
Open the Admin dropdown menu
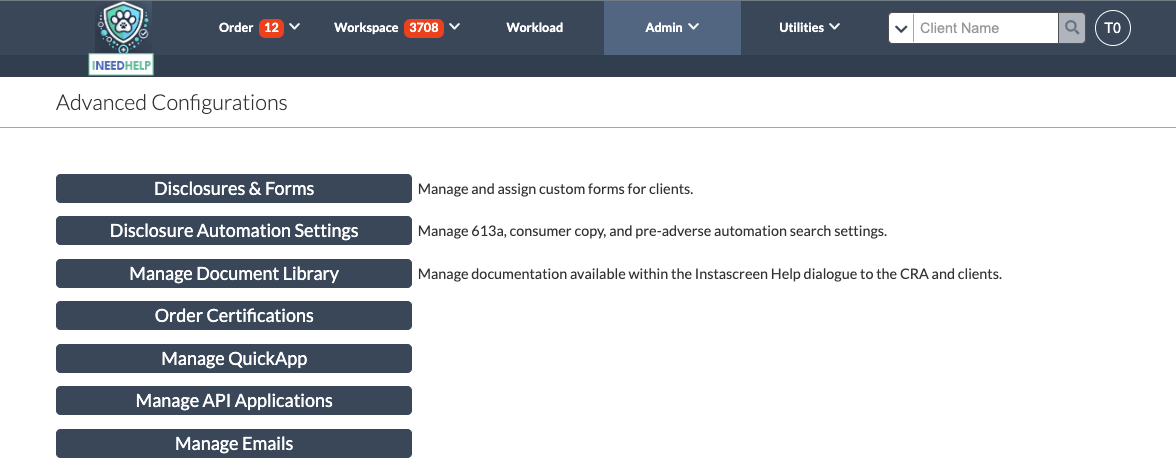click(672, 28)
